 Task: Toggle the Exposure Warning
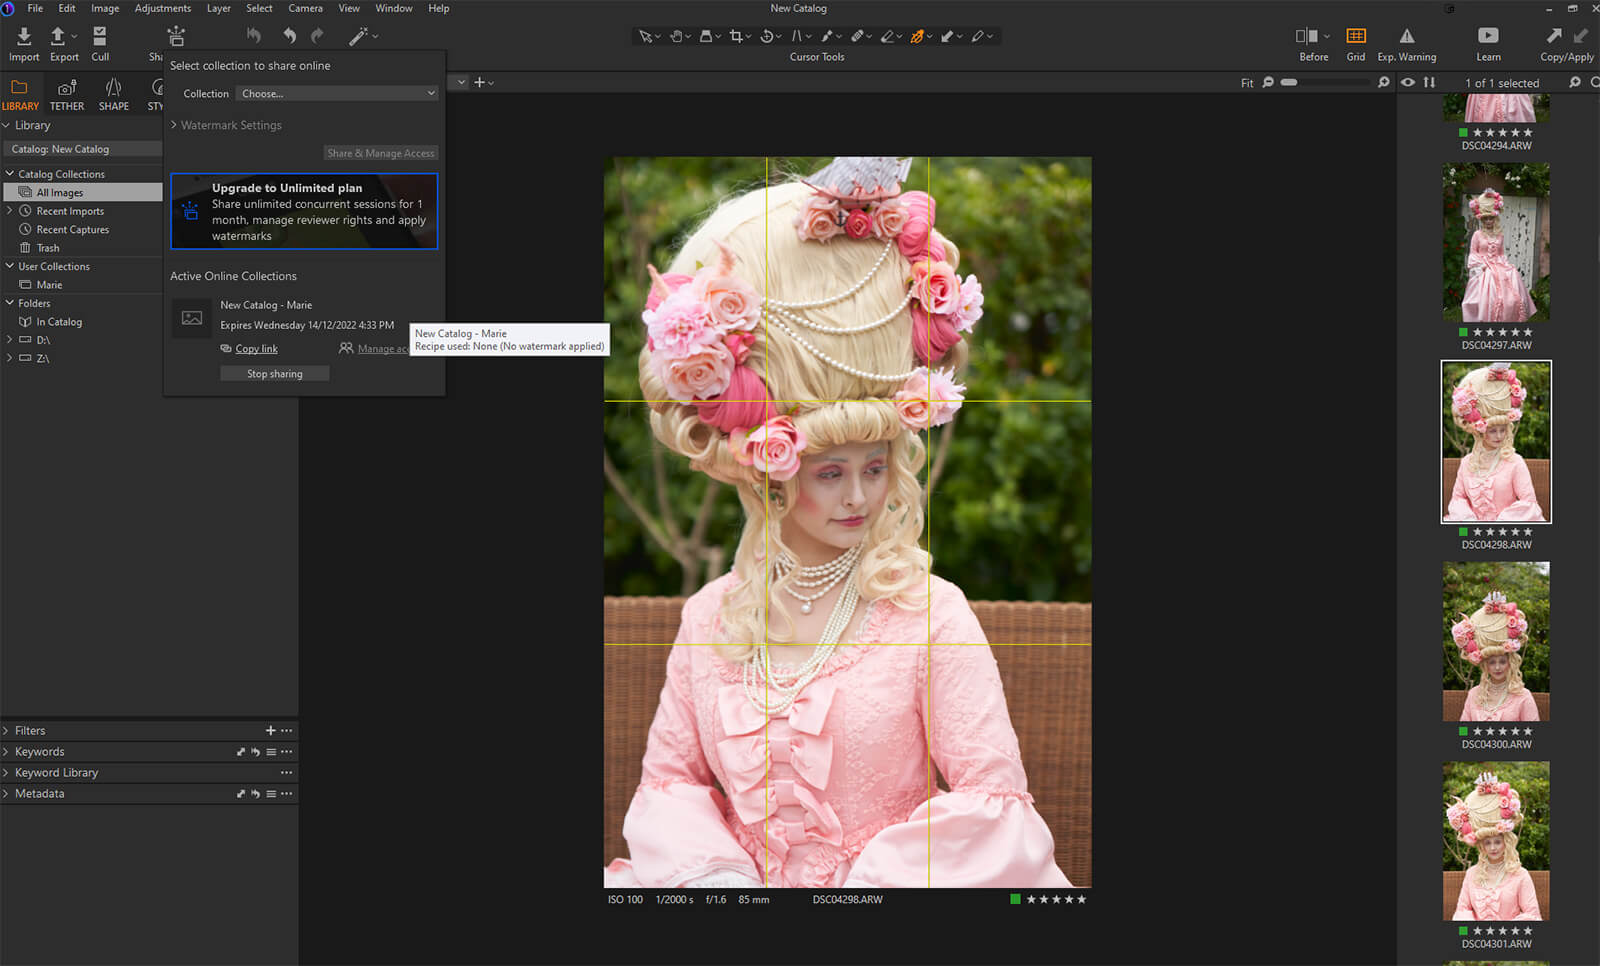pyautogui.click(x=1406, y=37)
